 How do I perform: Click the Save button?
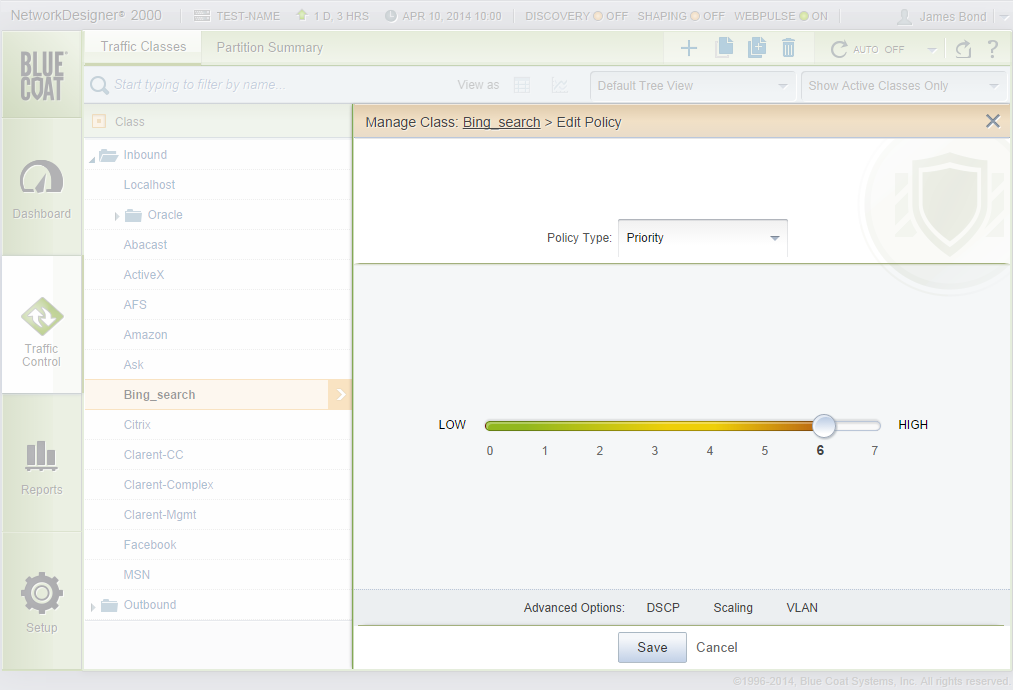pos(652,647)
